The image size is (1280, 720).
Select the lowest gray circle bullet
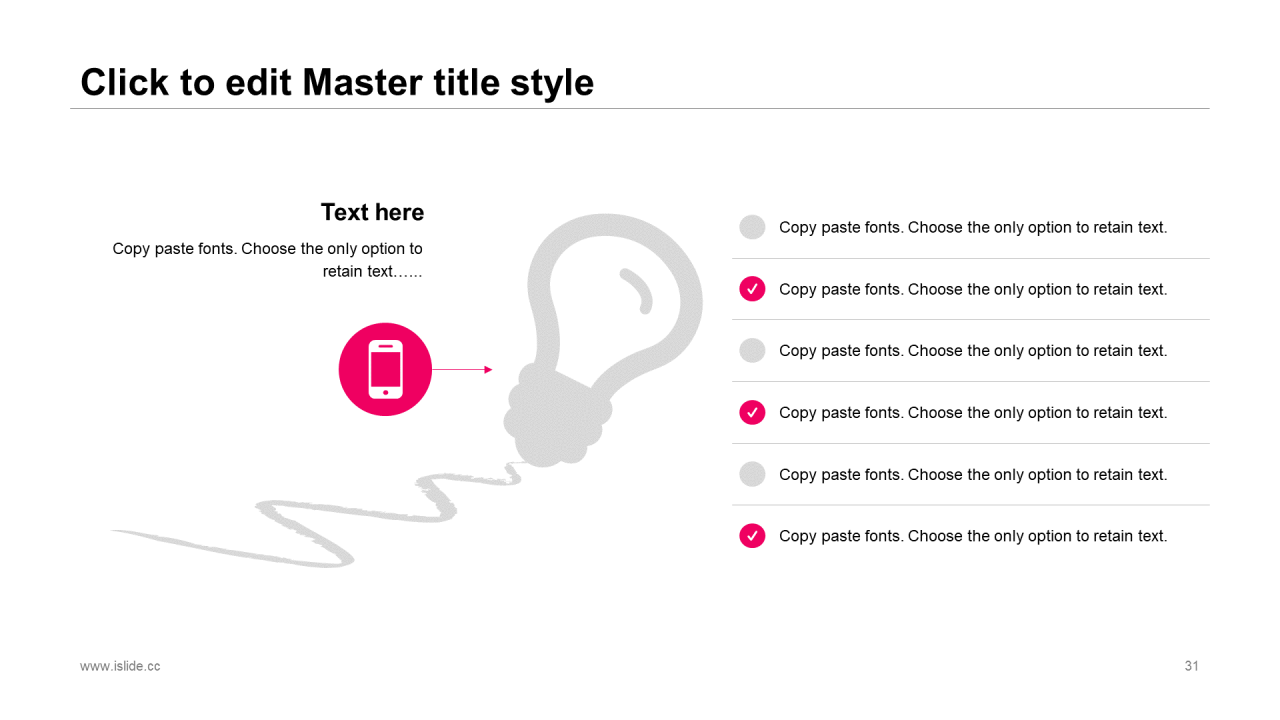click(x=752, y=474)
